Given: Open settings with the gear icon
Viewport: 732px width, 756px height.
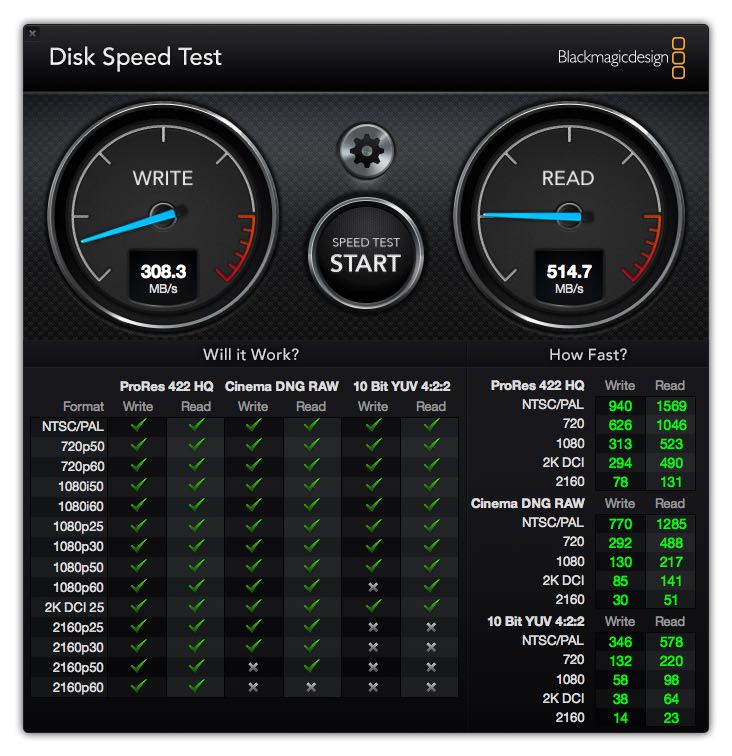Looking at the screenshot, I should [366, 151].
